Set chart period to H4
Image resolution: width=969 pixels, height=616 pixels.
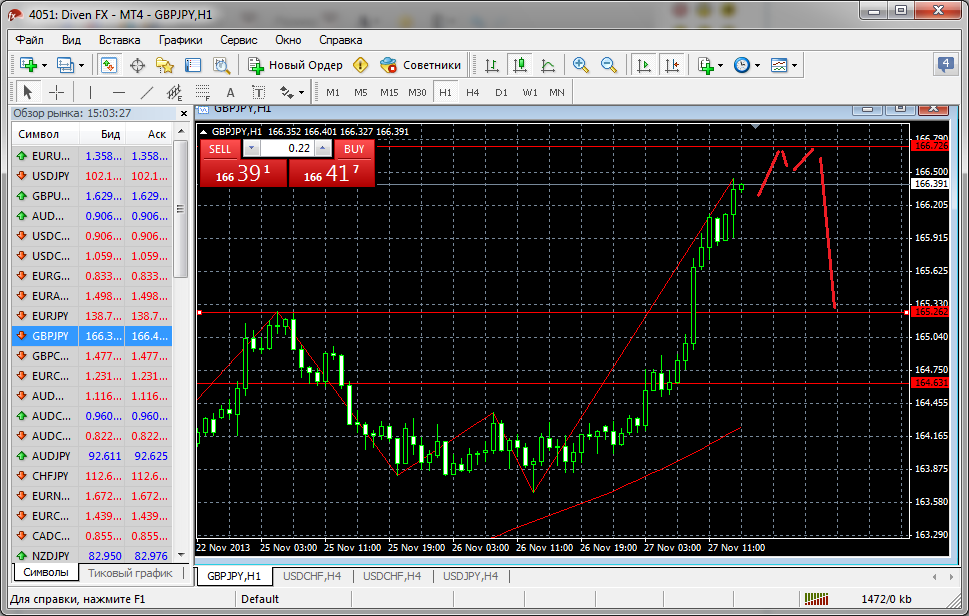(x=473, y=93)
